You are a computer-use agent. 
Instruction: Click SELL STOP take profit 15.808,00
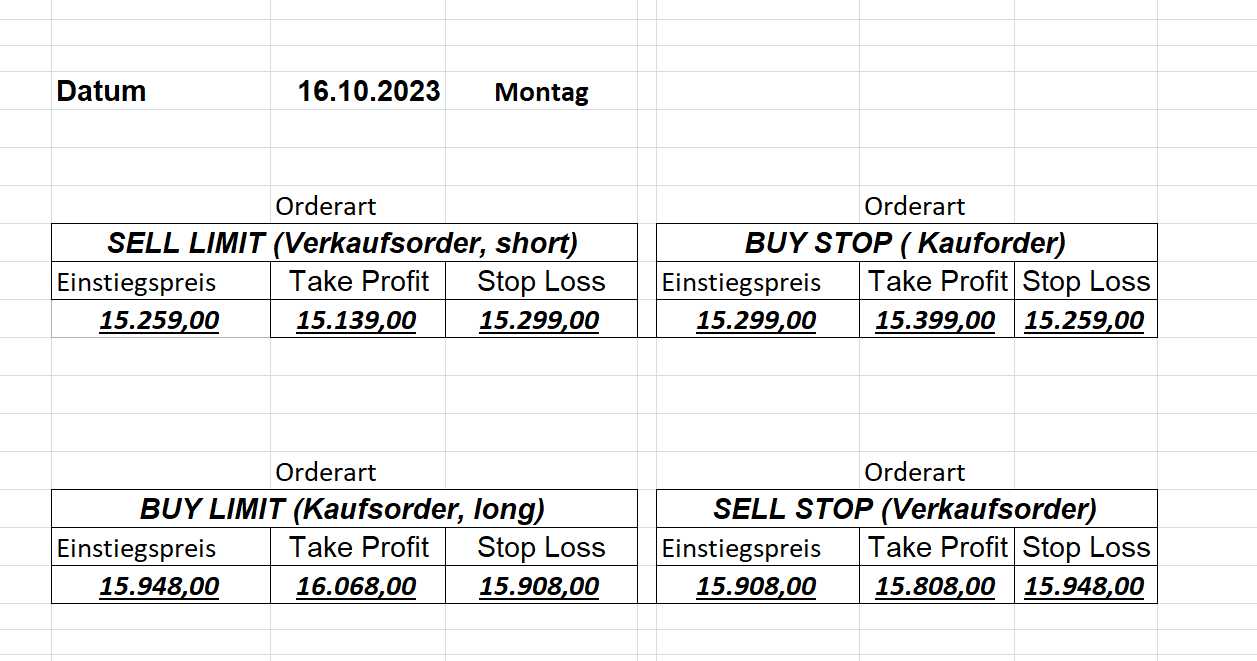click(x=935, y=586)
